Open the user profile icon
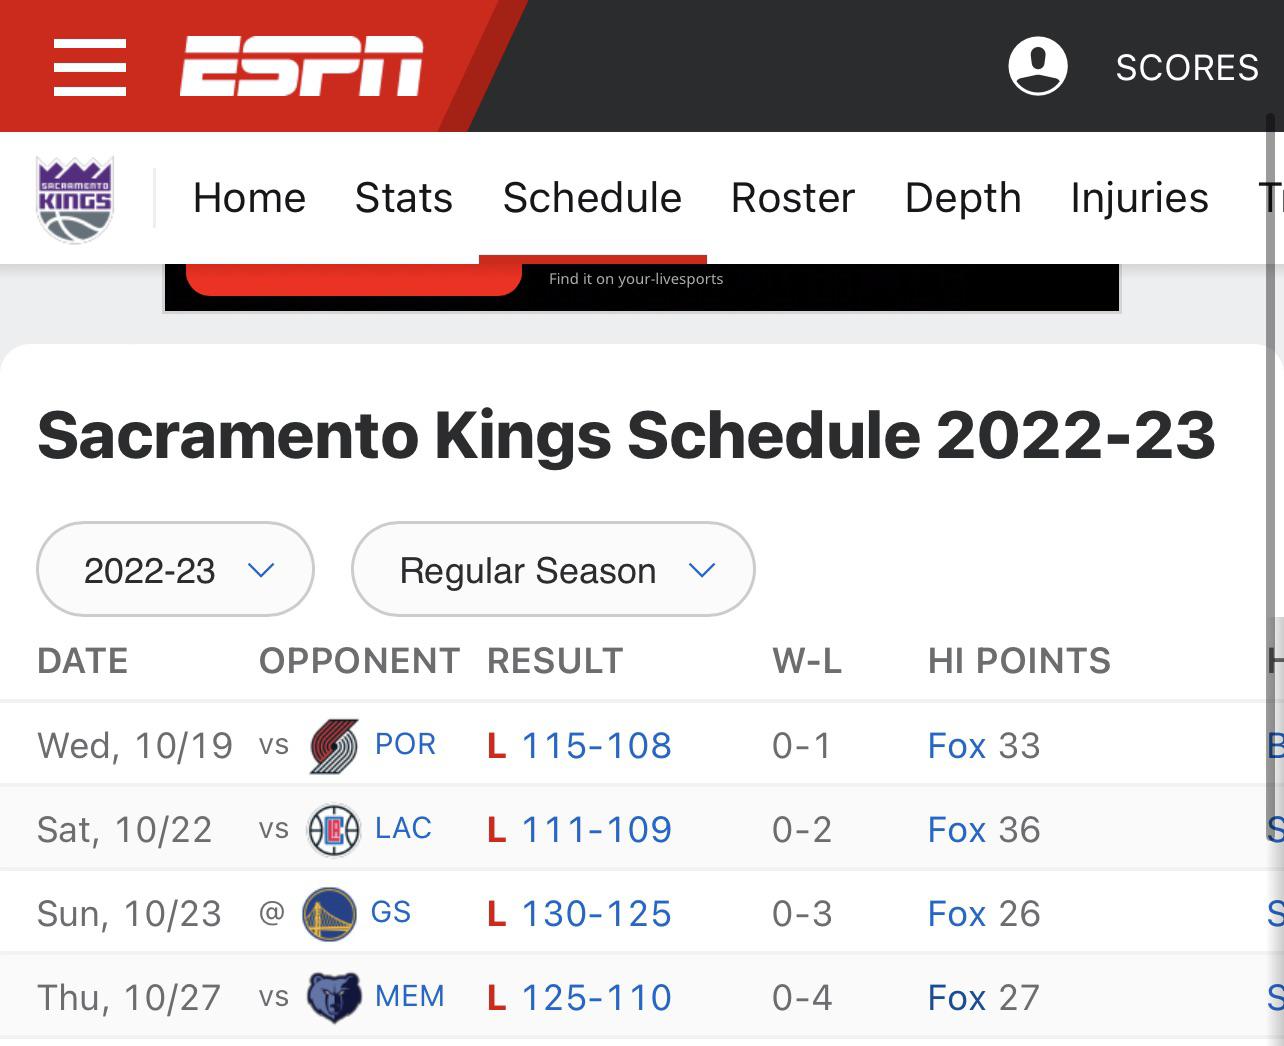Screen dimensions: 1284x1046 1038,66
